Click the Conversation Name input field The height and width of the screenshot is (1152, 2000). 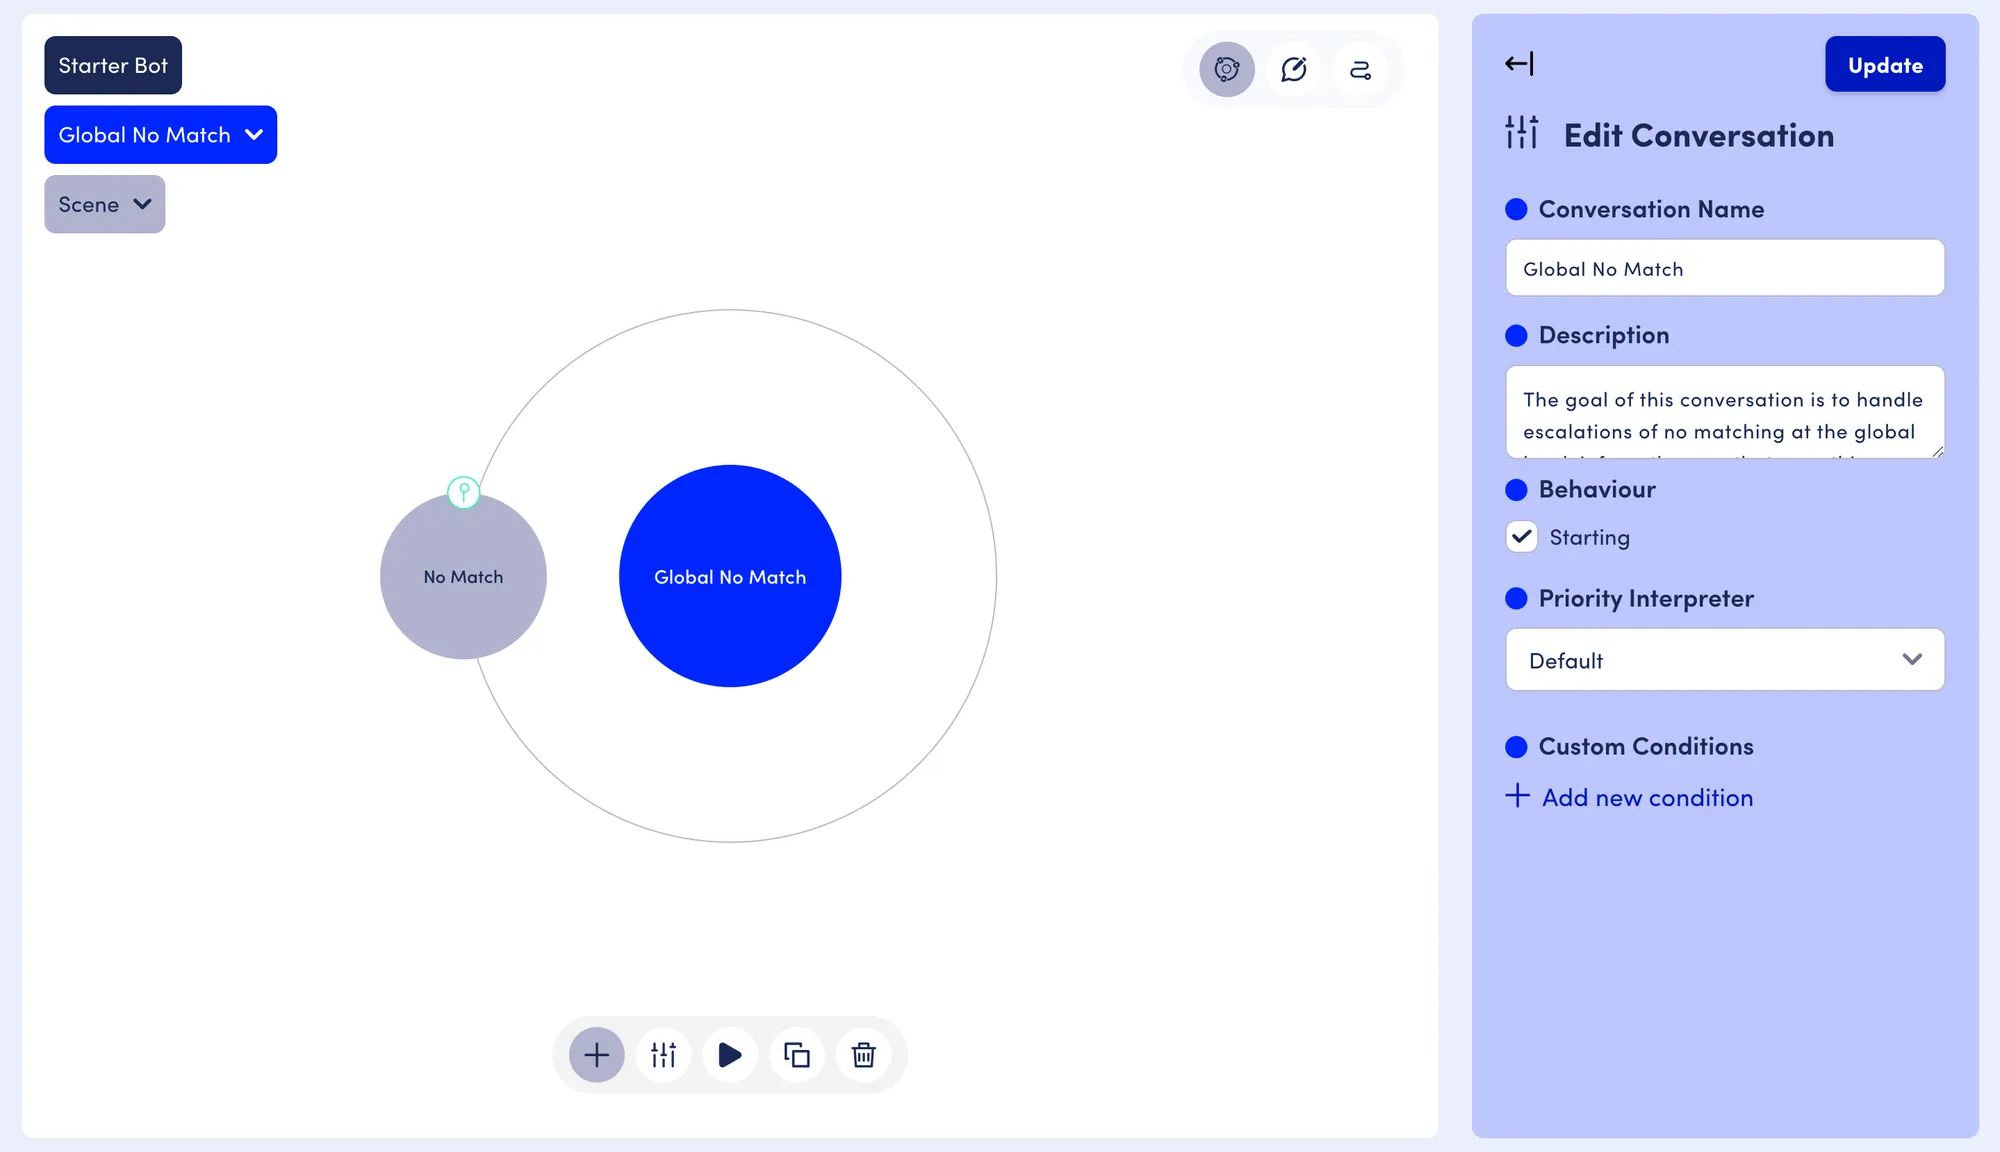click(1725, 268)
